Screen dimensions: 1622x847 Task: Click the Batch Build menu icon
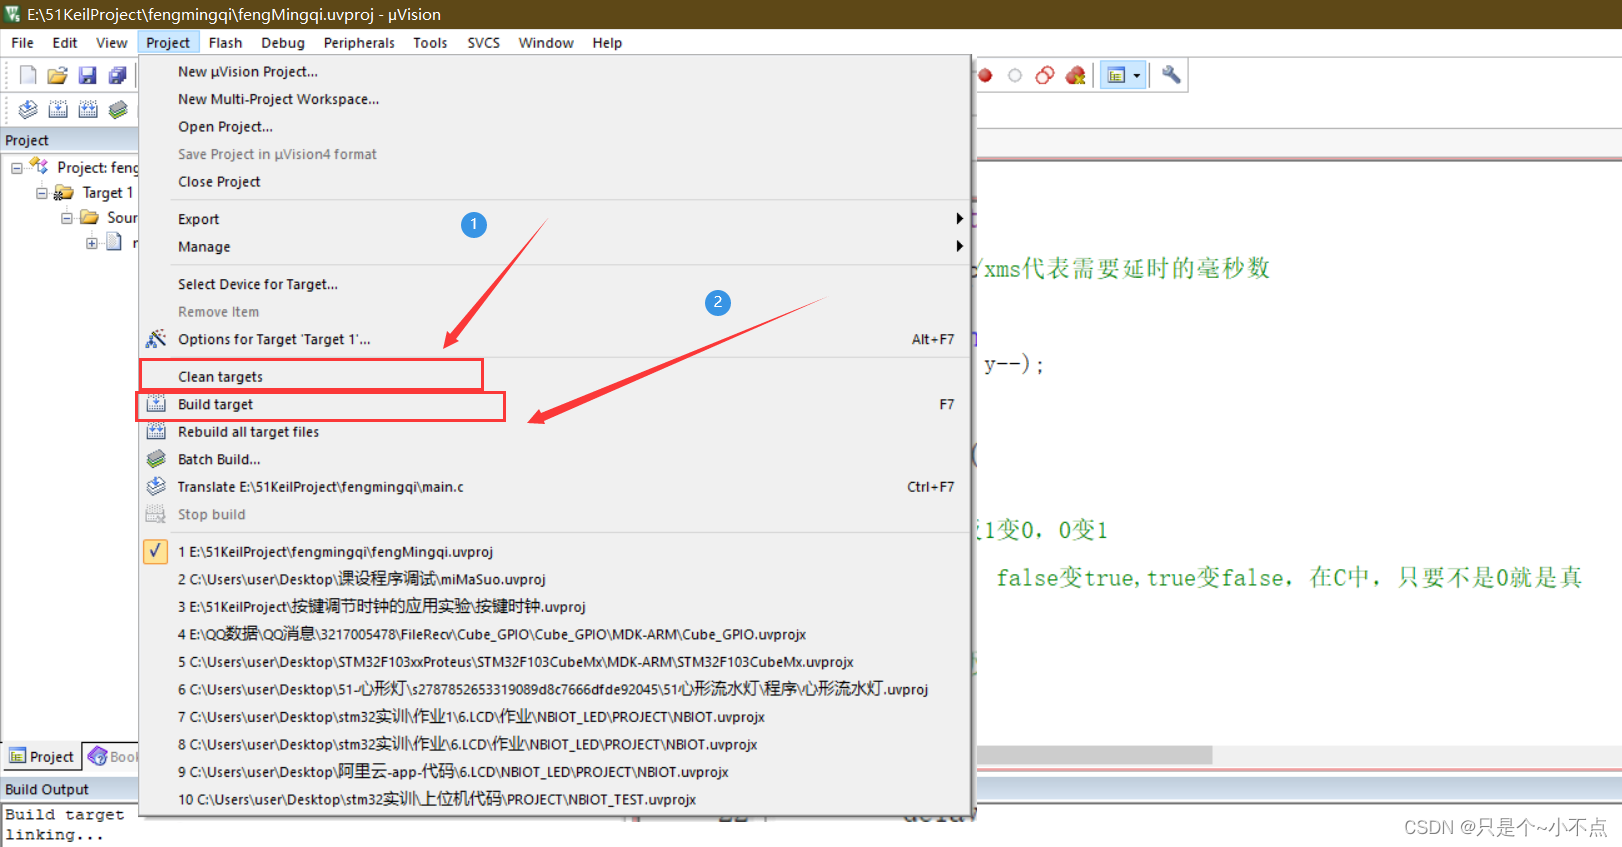pos(156,459)
